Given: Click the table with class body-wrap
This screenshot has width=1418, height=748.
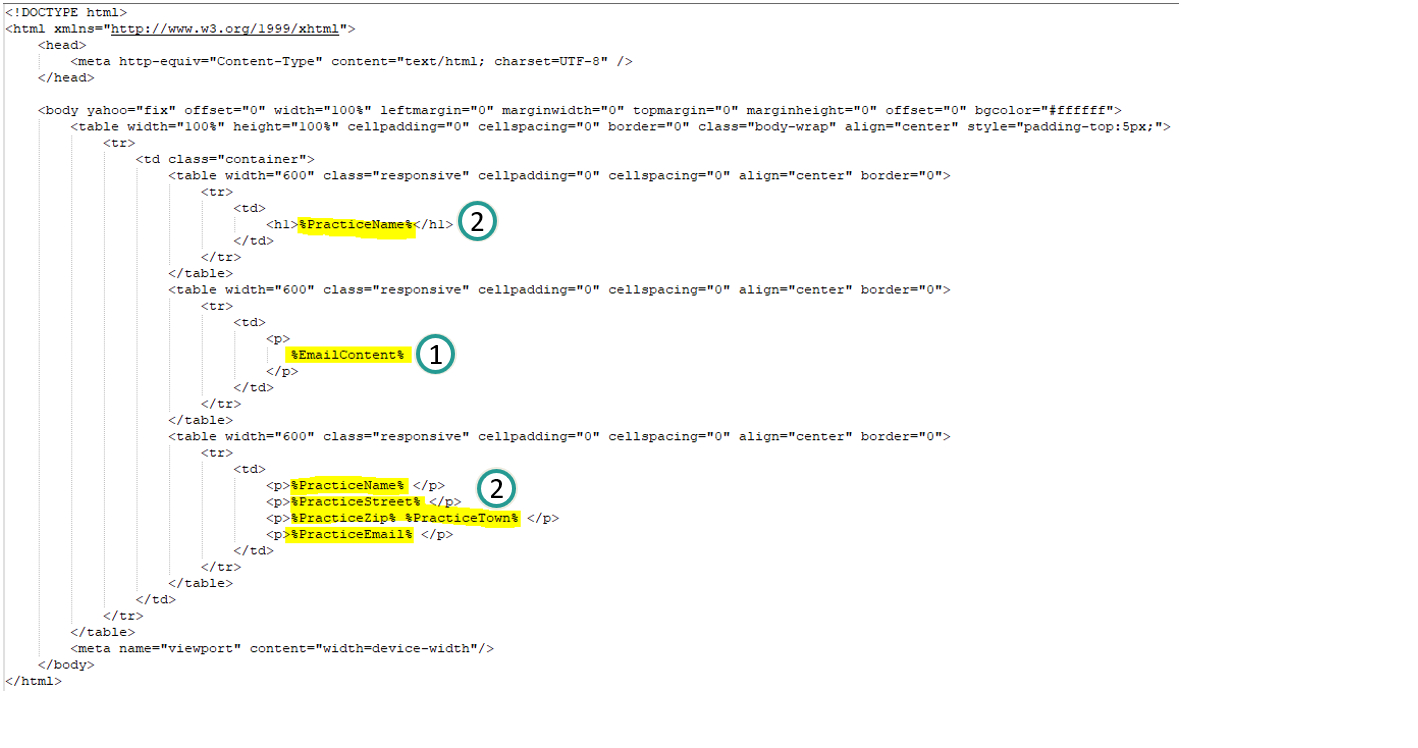Looking at the screenshot, I should [619, 127].
